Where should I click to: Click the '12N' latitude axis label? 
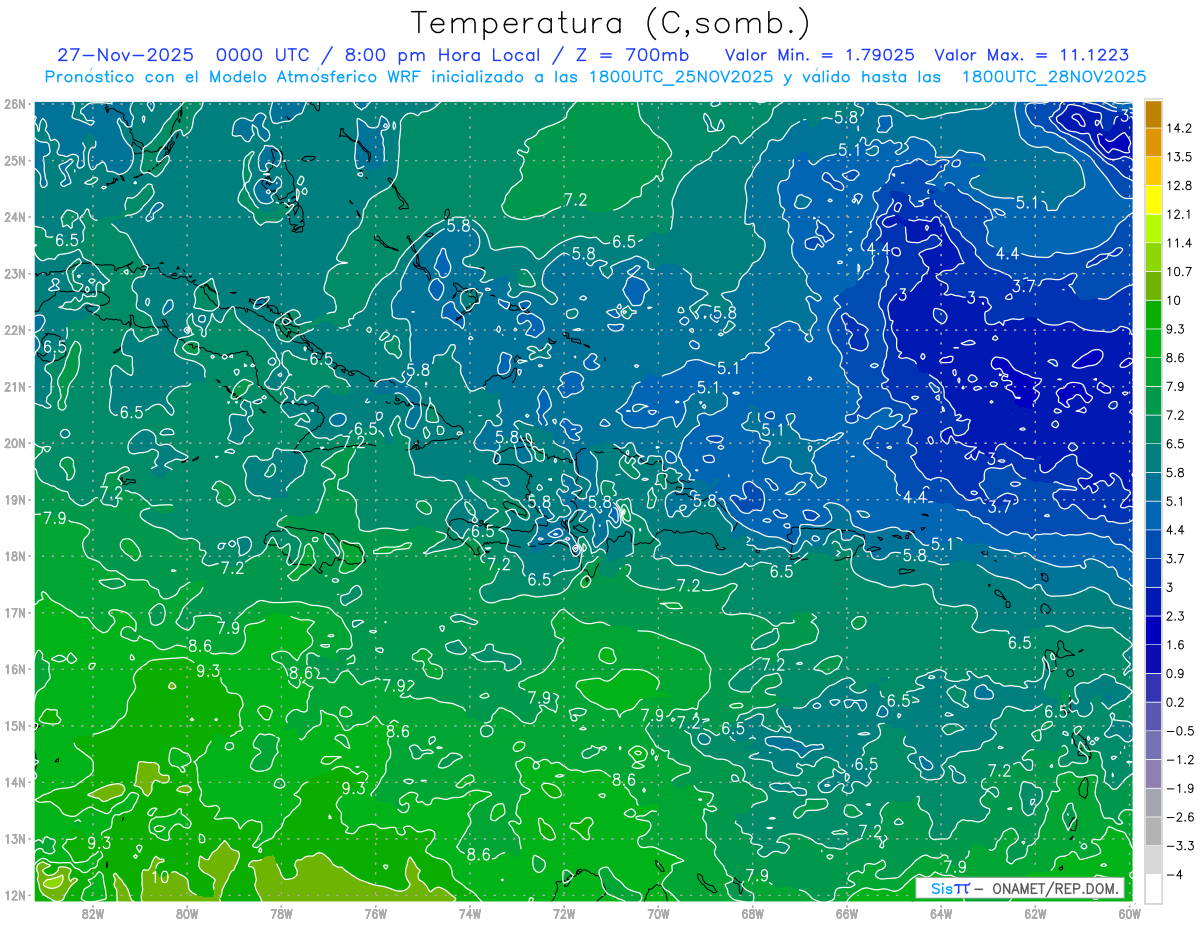(x=15, y=895)
